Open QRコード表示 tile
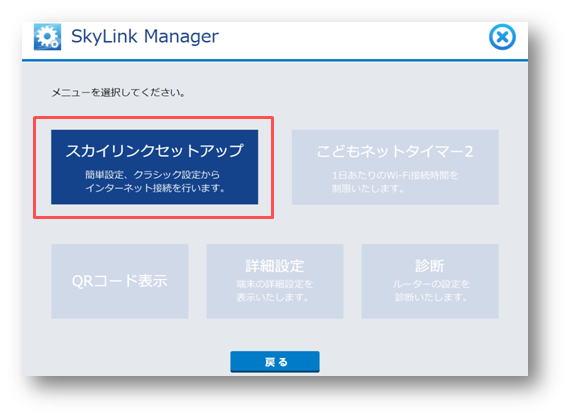This screenshot has width=570, height=418. [x=120, y=281]
